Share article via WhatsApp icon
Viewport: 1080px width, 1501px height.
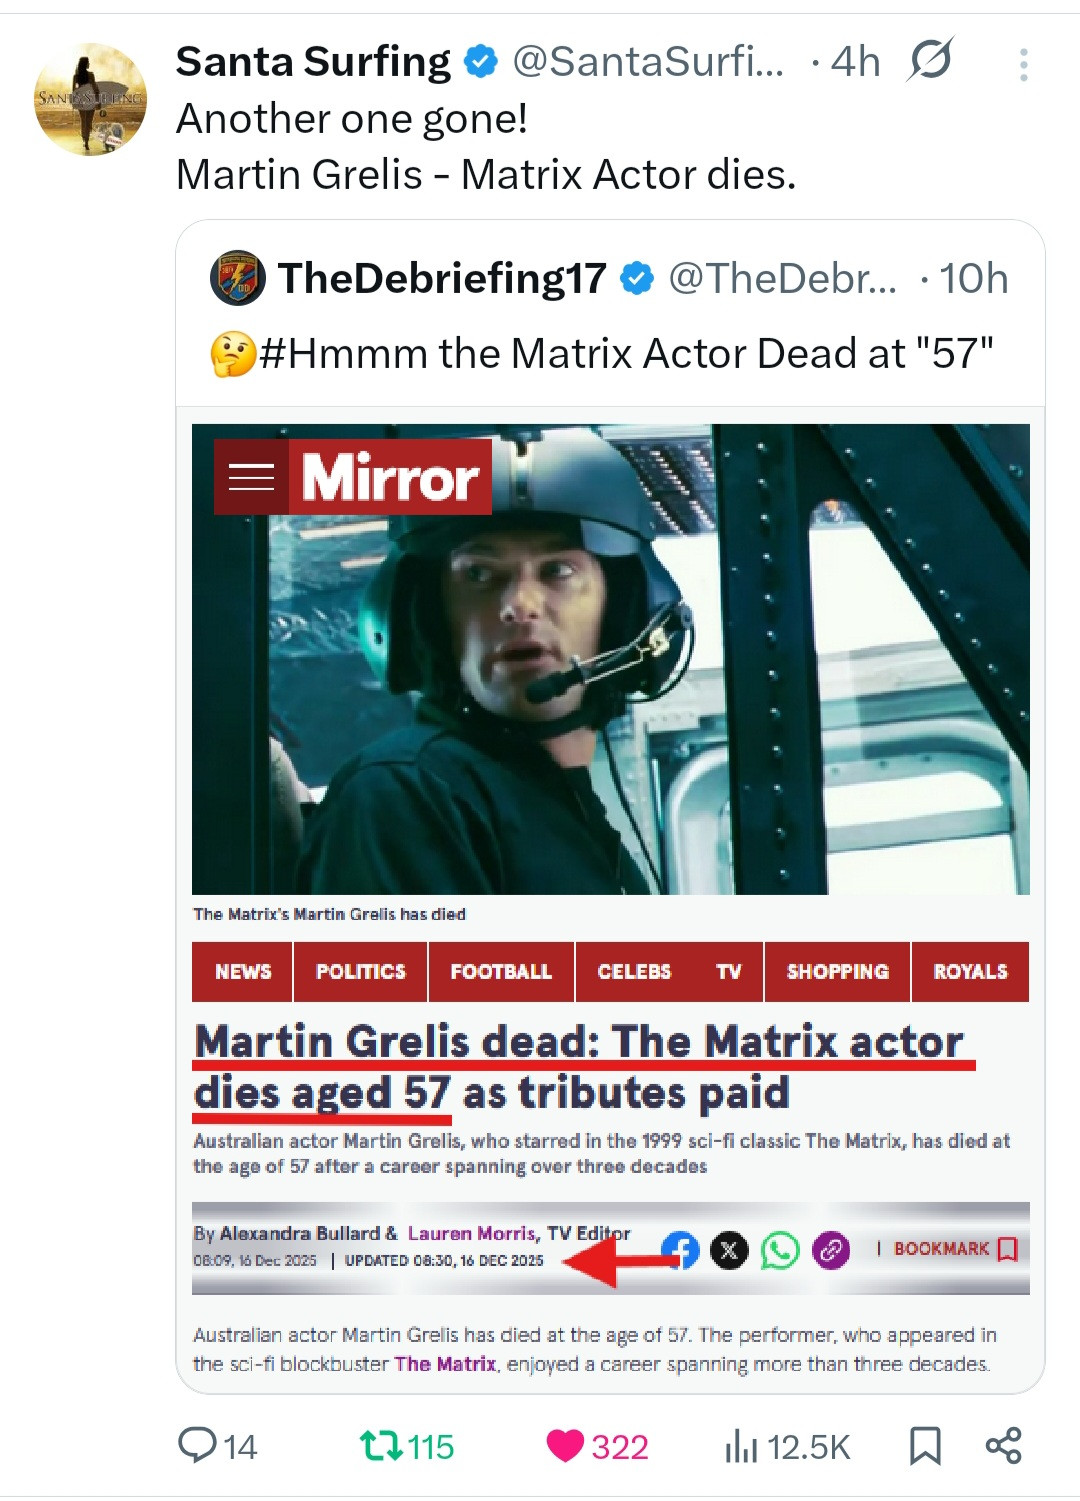point(780,1250)
